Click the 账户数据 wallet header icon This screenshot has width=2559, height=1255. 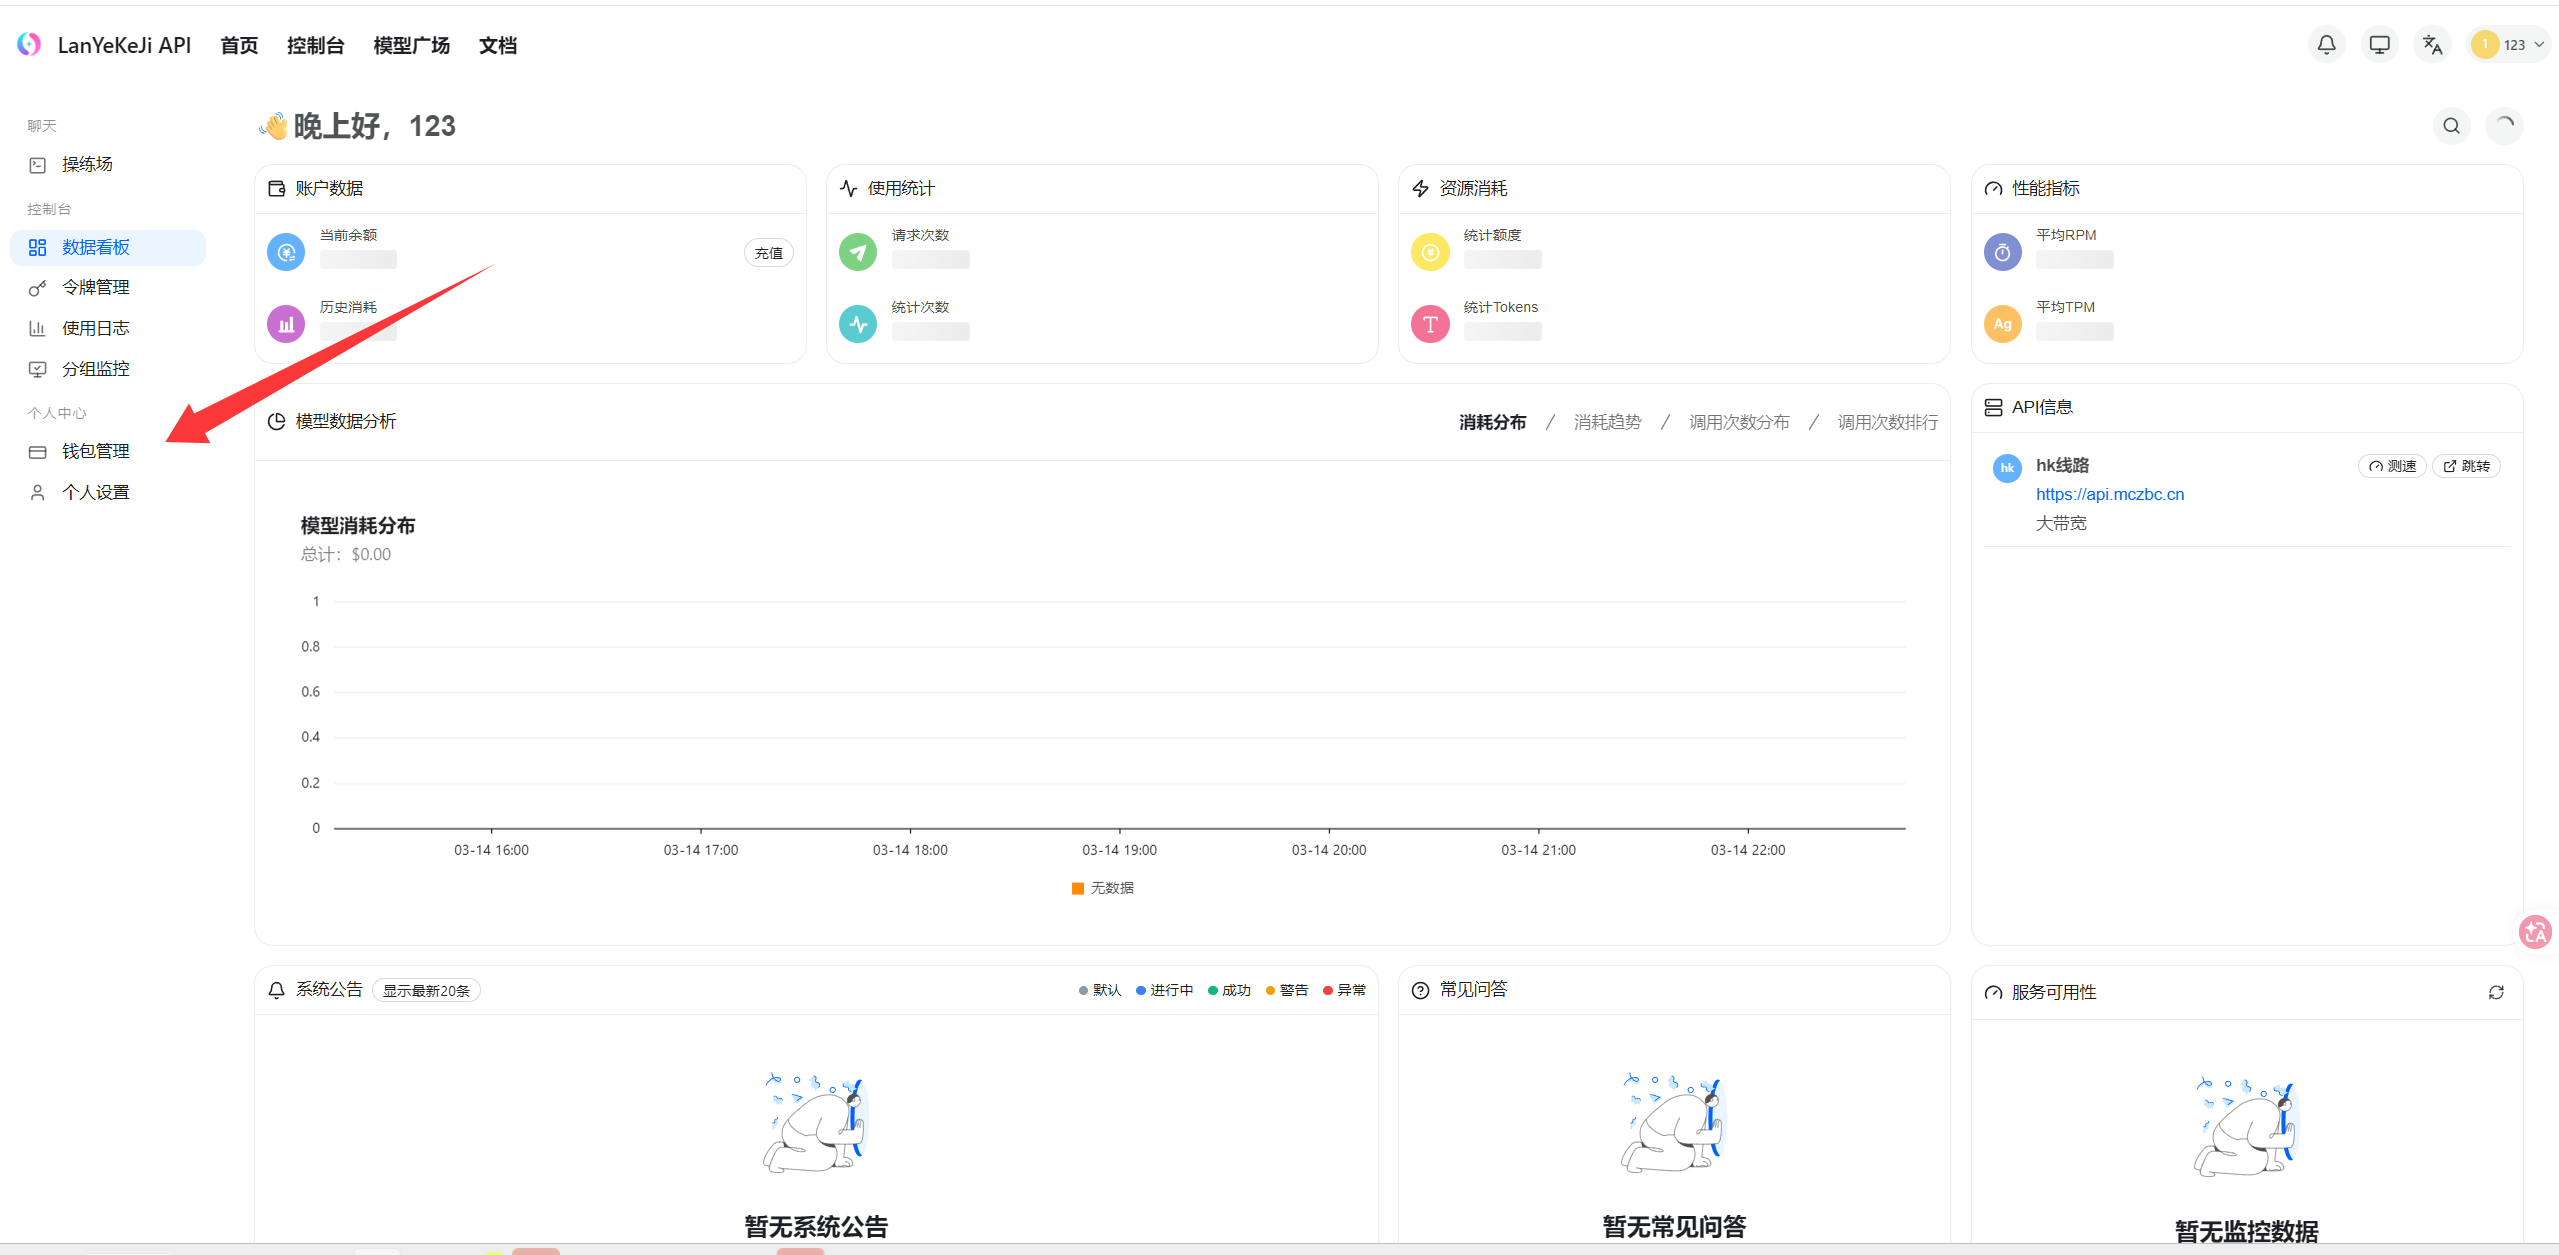[x=277, y=189]
